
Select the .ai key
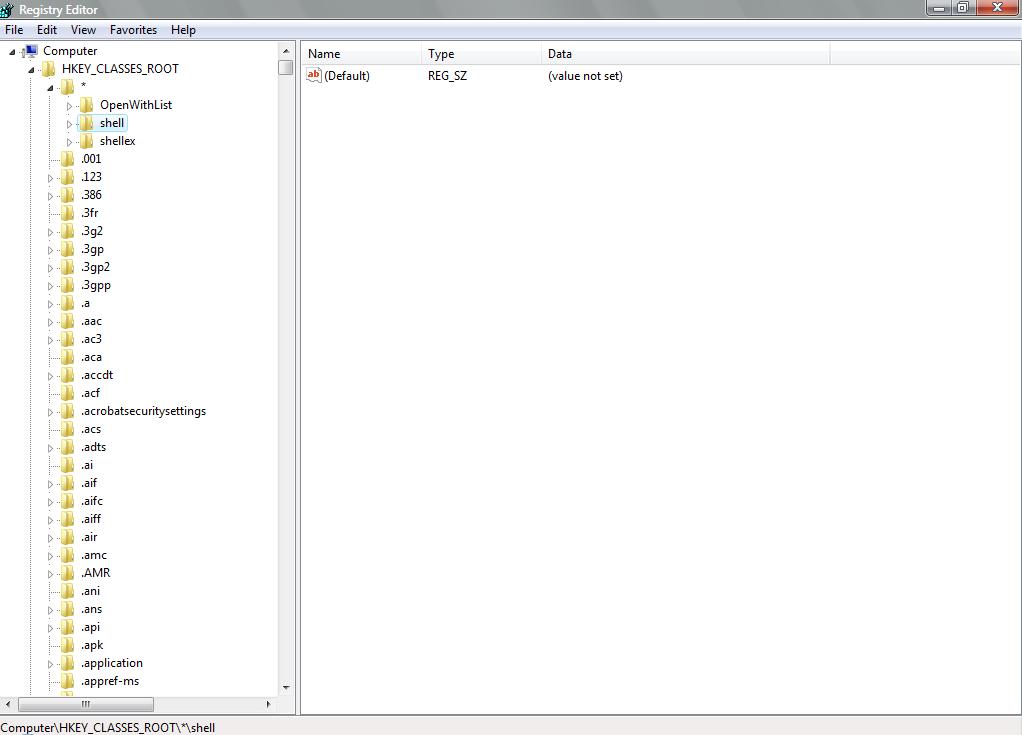(x=87, y=465)
